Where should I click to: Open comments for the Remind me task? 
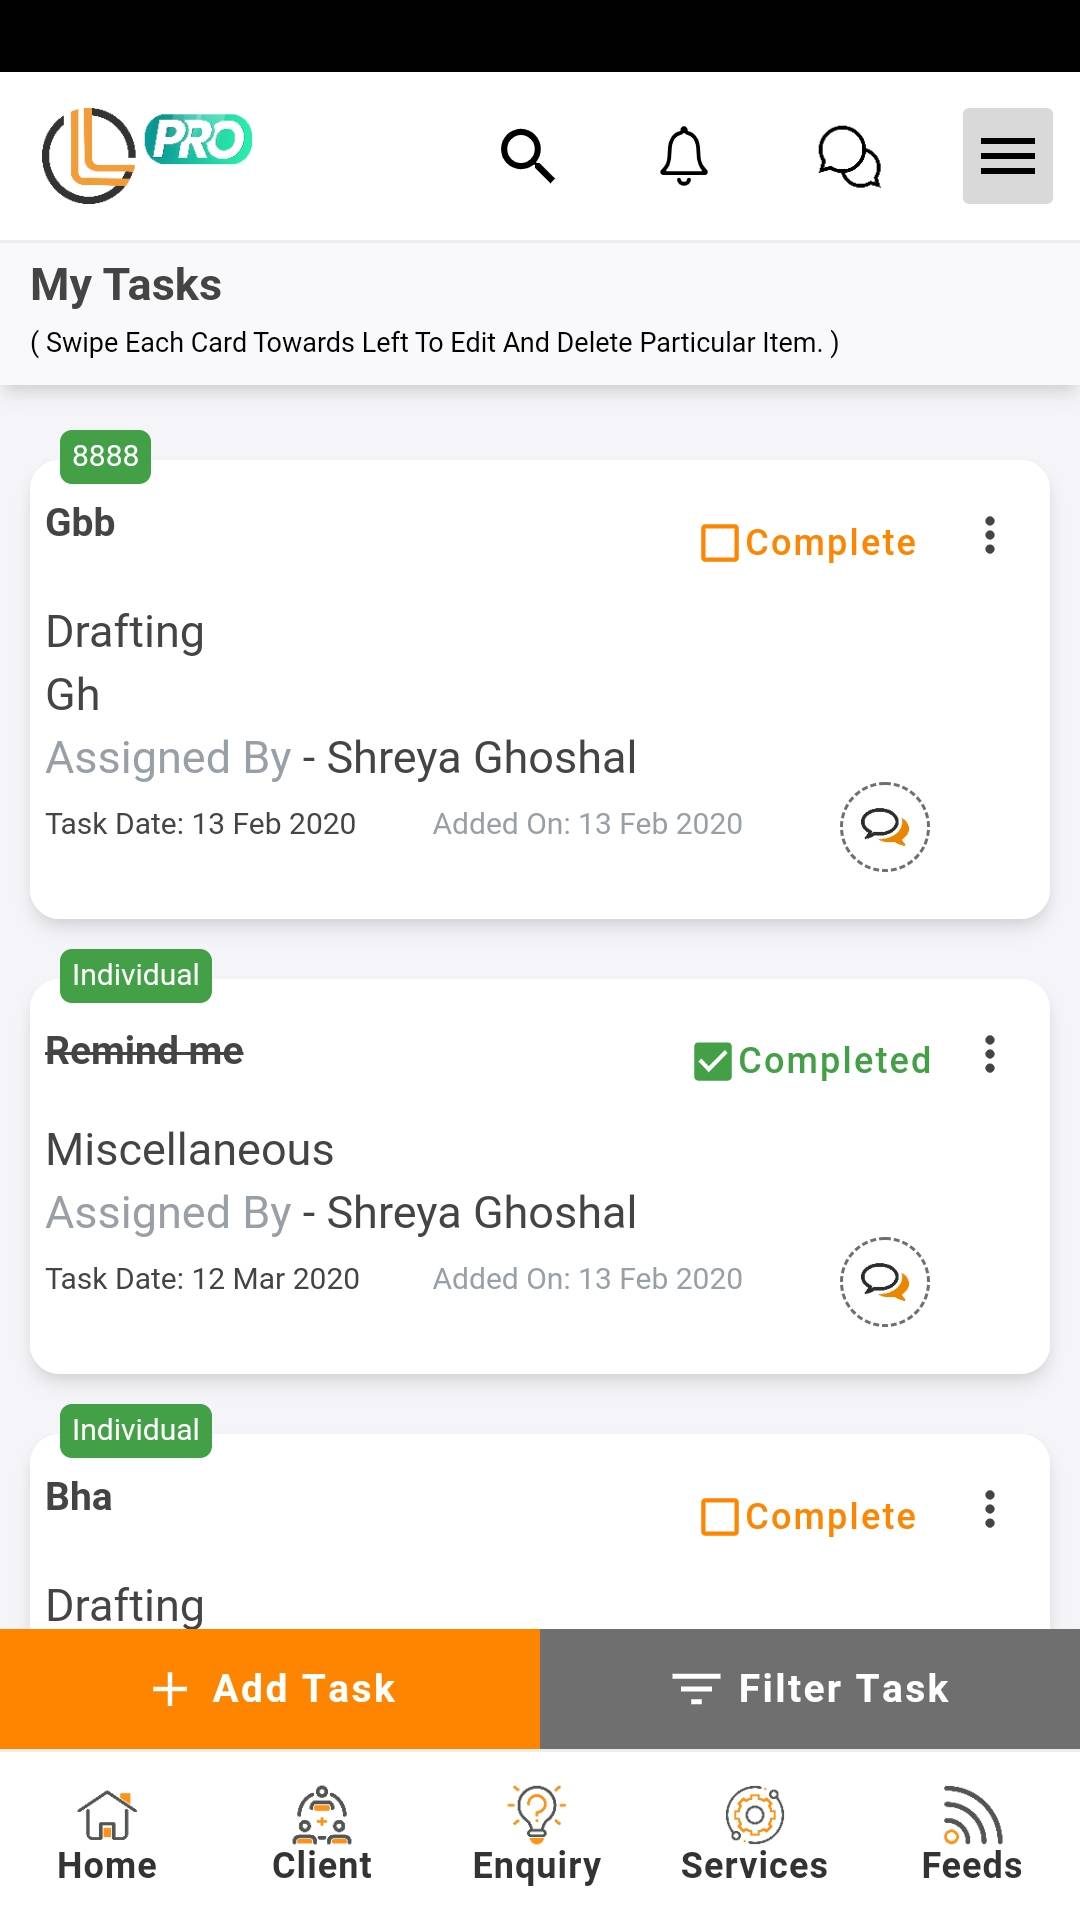pos(884,1282)
